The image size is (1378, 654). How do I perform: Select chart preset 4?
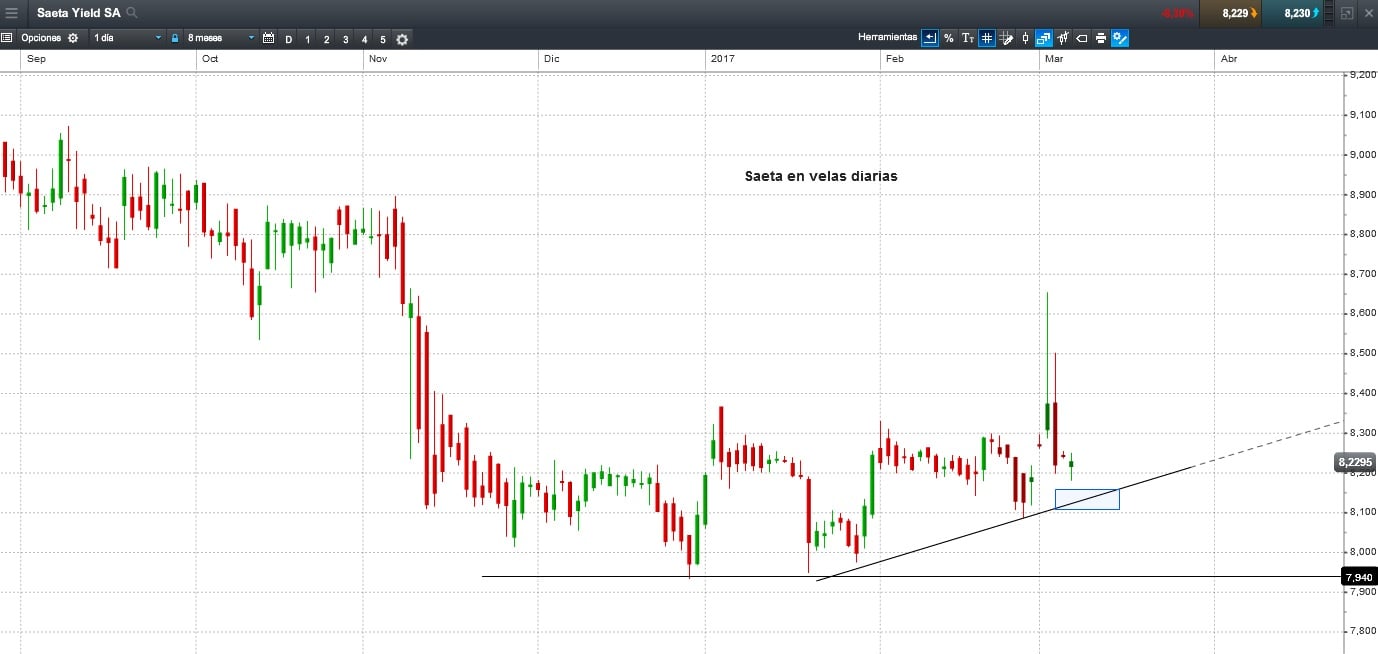pos(364,39)
